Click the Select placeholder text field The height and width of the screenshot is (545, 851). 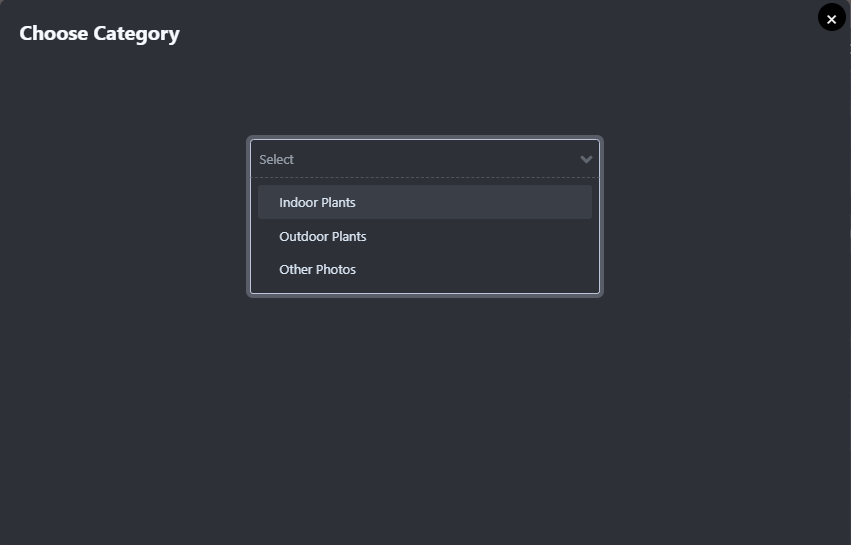277,159
